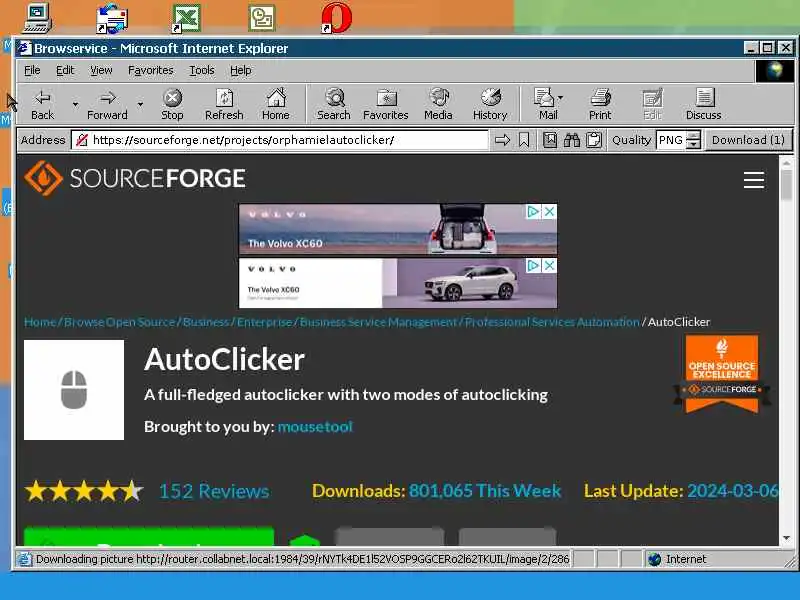Click AdChoices icon on top Volvo ad
The width and height of the screenshot is (800, 600).
coord(533,211)
